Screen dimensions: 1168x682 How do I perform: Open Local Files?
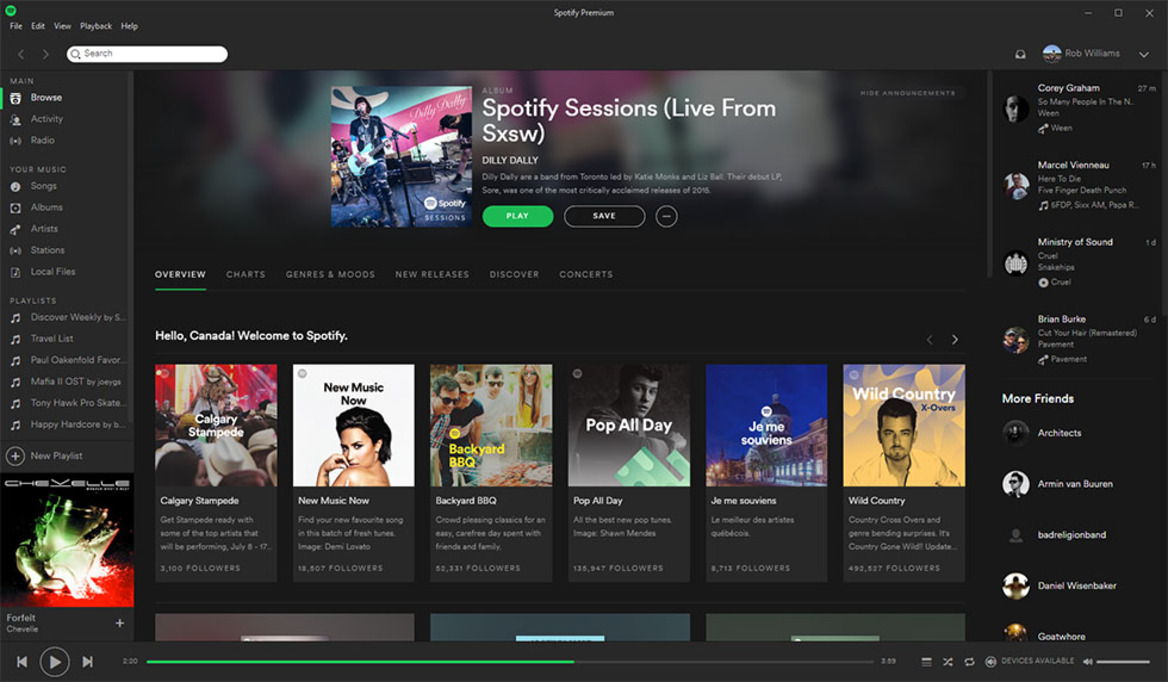pyautogui.click(x=52, y=272)
